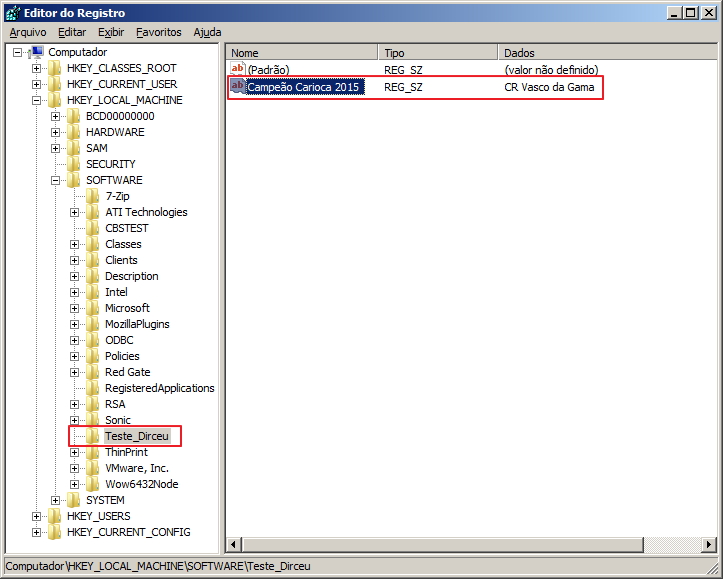Click the VMware, Inc. folder icon
Viewport: 723px width, 579px height.
click(93, 468)
